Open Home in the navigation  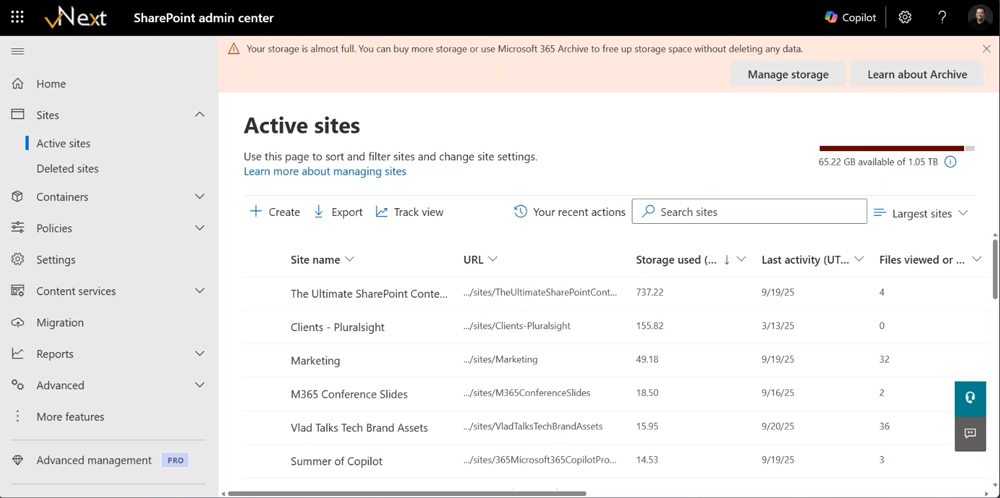click(x=51, y=84)
